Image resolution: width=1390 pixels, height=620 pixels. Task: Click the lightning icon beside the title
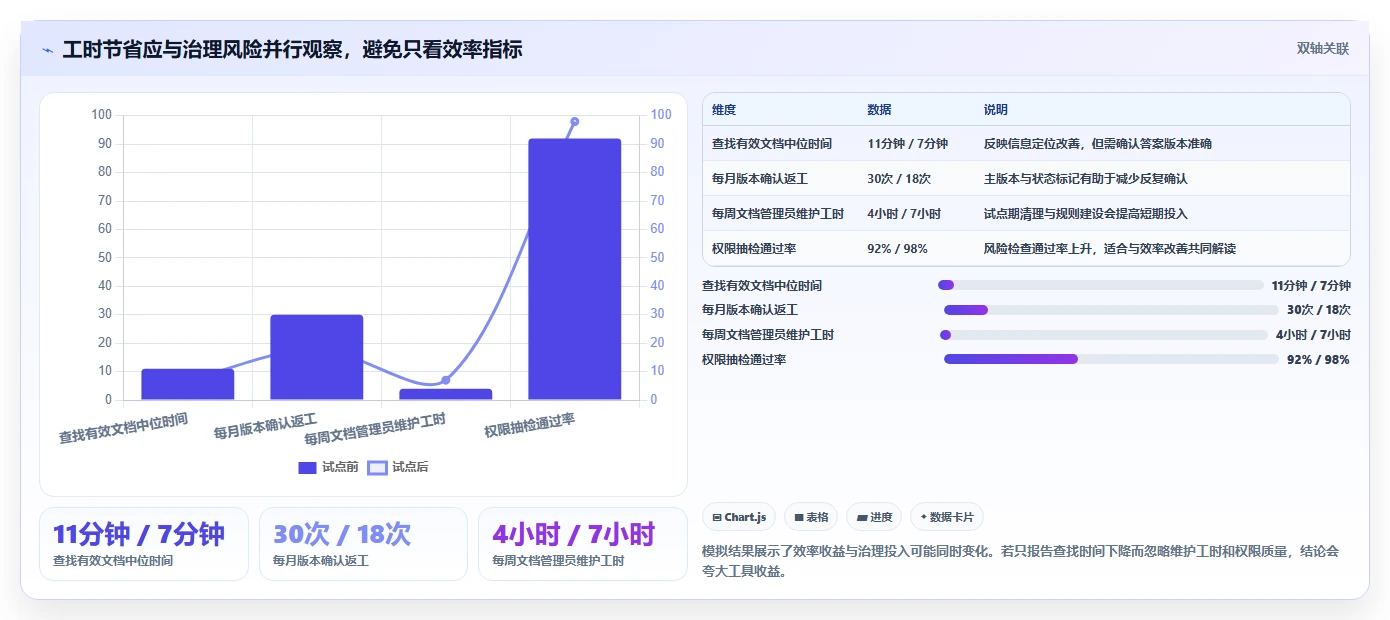(x=48, y=50)
